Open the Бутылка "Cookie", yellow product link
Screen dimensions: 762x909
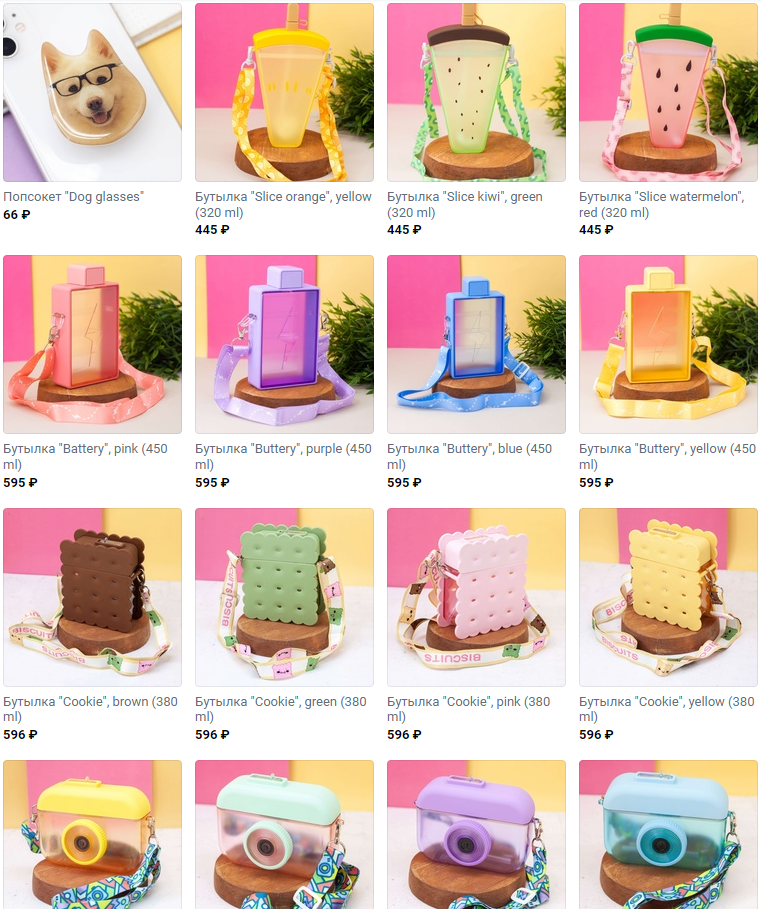click(667, 709)
